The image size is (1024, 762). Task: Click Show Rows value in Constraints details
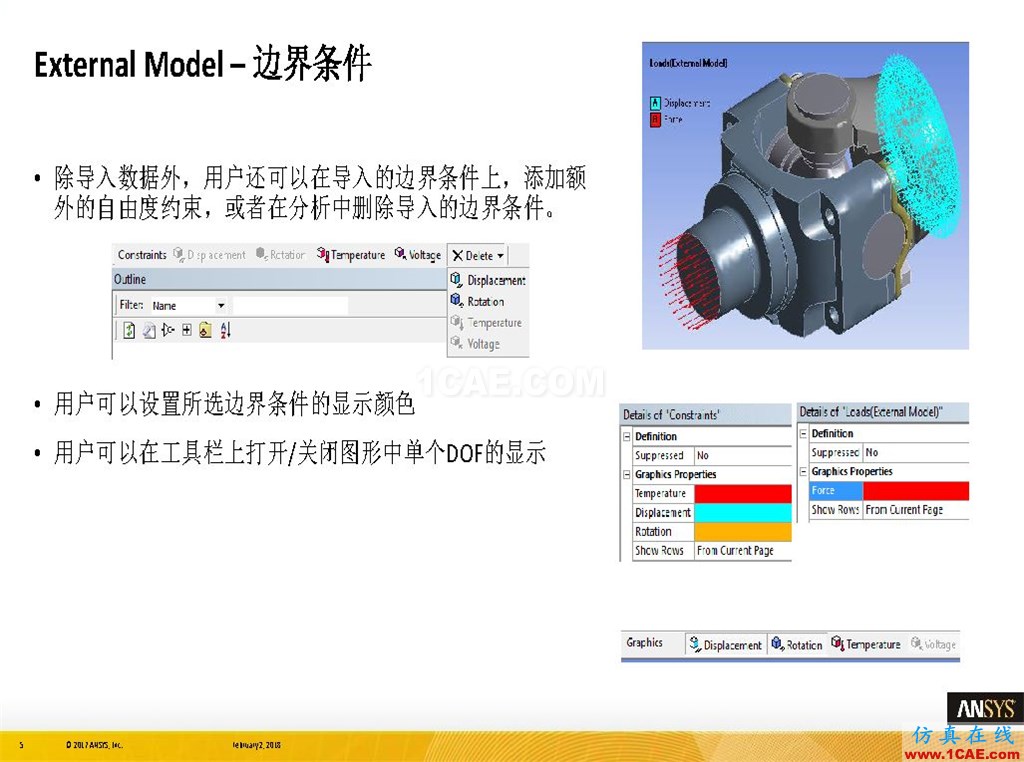click(743, 550)
